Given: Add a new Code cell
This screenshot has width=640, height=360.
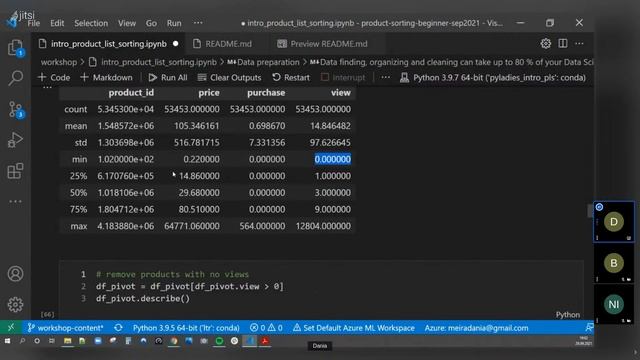Looking at the screenshot, I should click(54, 78).
